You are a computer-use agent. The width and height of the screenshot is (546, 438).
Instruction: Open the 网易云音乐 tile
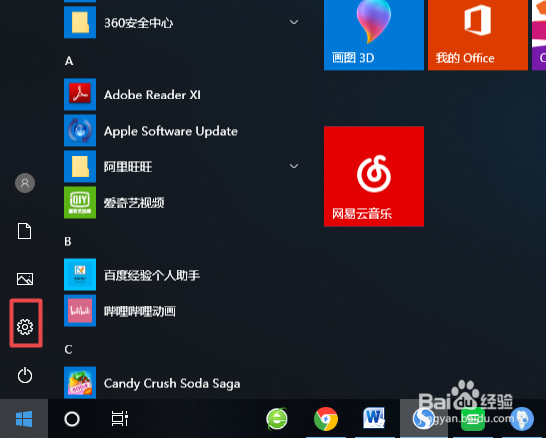[x=374, y=177]
